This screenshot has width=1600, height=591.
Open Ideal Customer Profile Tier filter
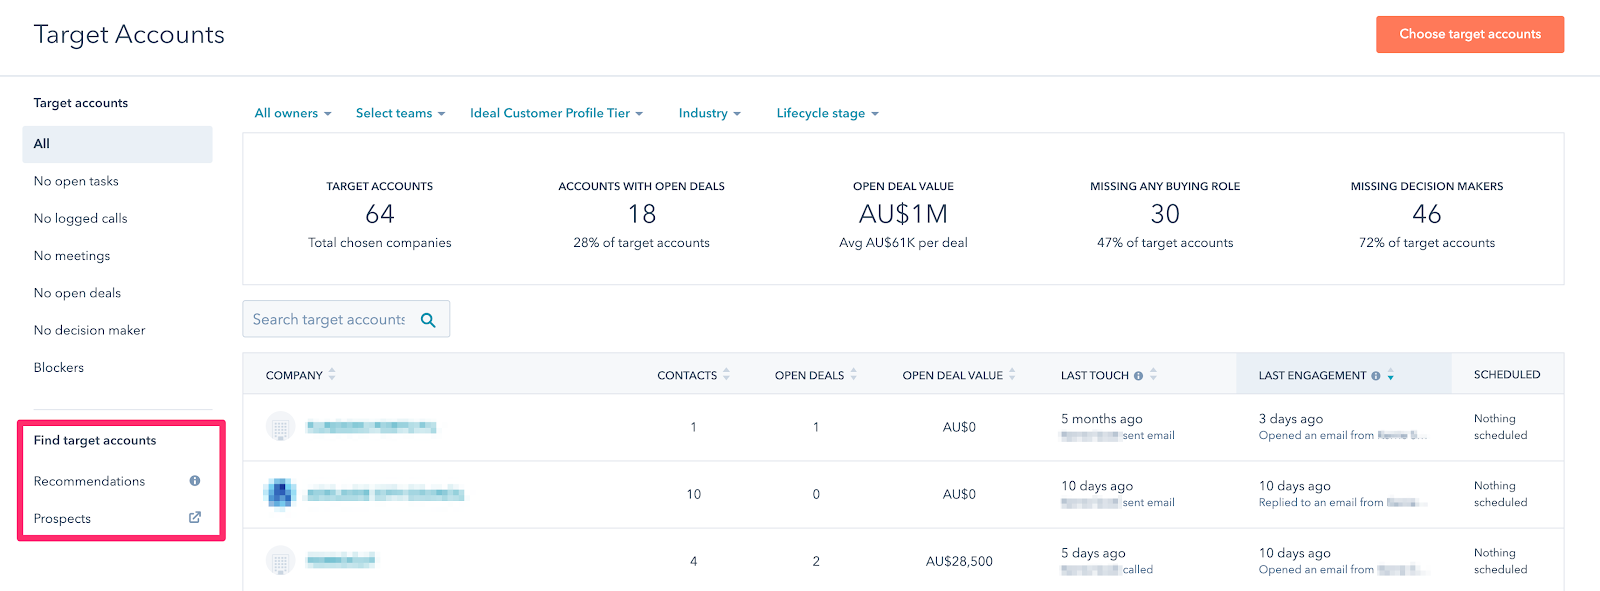pyautogui.click(x=556, y=114)
